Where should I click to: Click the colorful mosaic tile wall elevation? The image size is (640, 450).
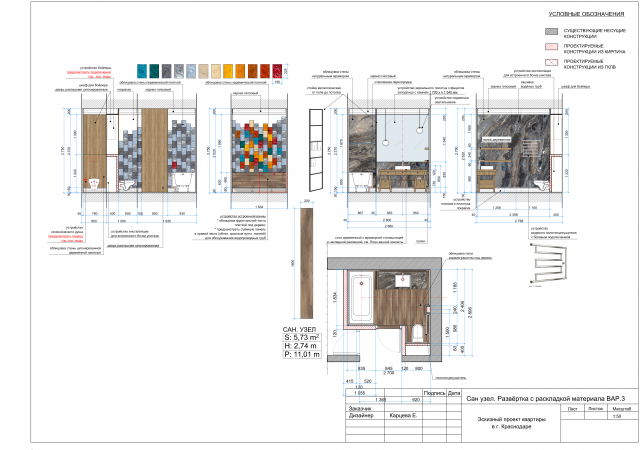[x=259, y=145]
